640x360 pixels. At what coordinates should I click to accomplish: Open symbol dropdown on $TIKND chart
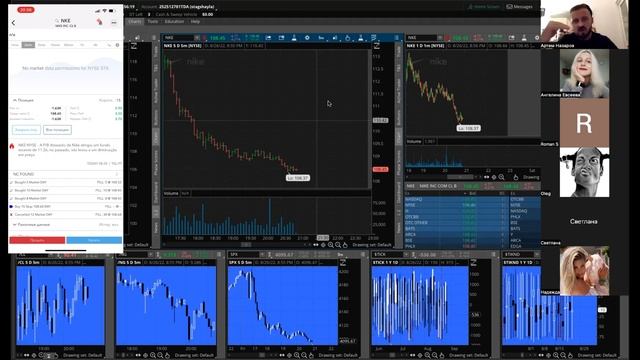537,254
